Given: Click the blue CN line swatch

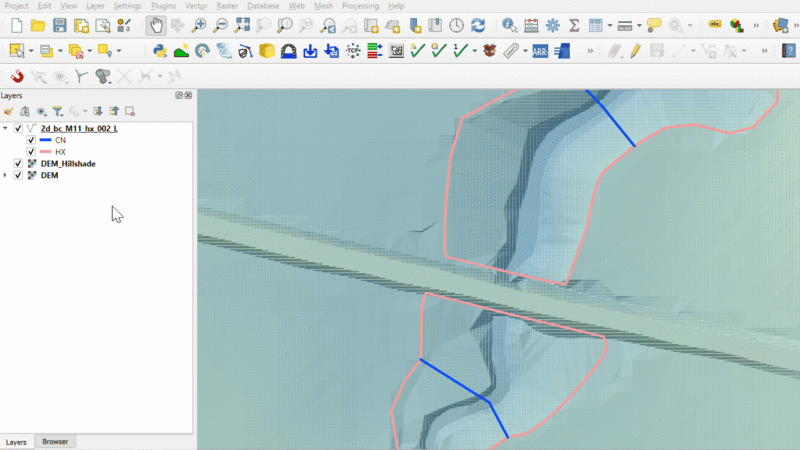Looking at the screenshot, I should [45, 140].
